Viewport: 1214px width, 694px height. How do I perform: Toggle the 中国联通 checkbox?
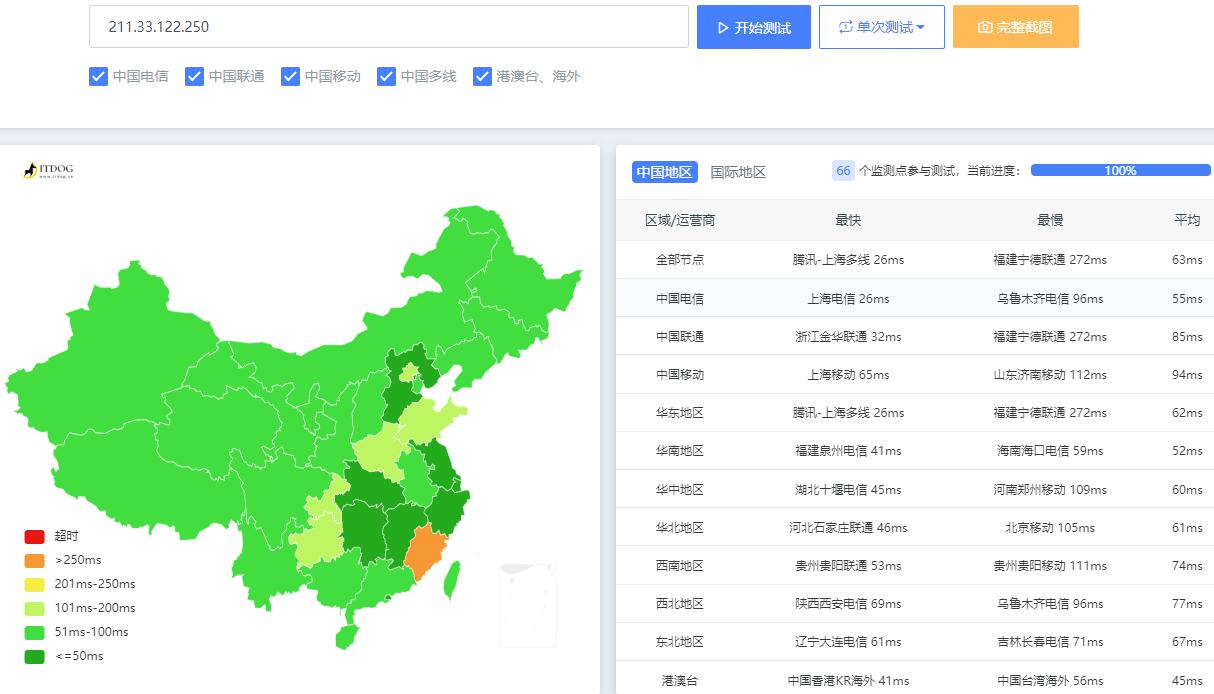coord(194,76)
